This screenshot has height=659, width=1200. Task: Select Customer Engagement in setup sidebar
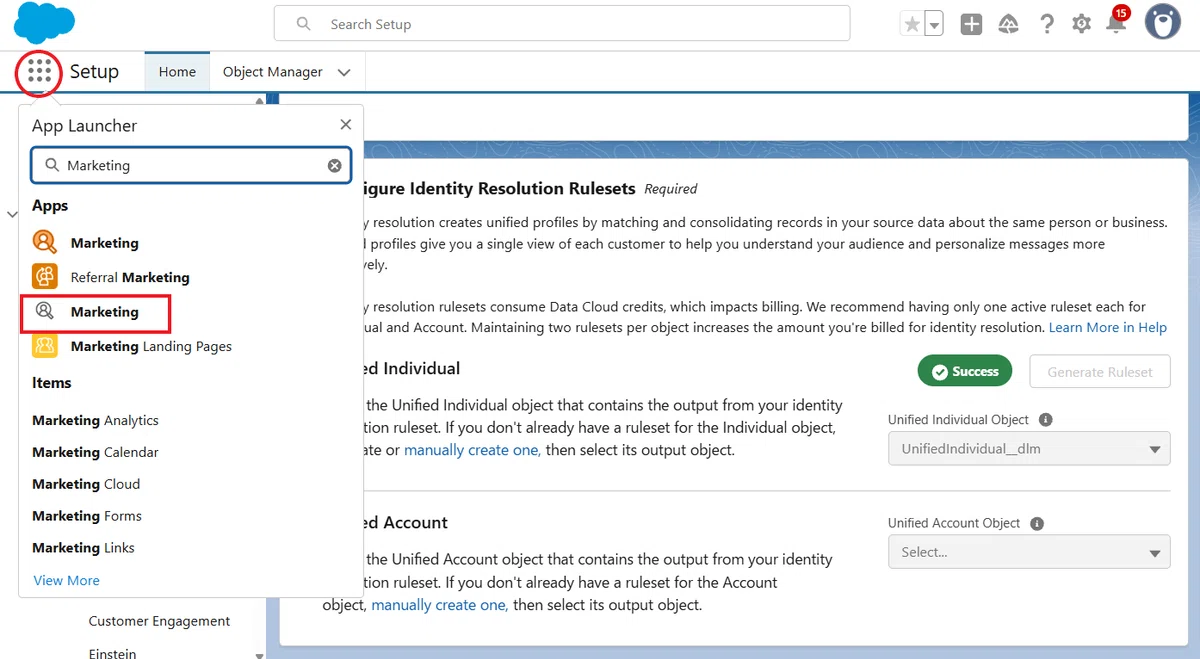pyautogui.click(x=159, y=621)
